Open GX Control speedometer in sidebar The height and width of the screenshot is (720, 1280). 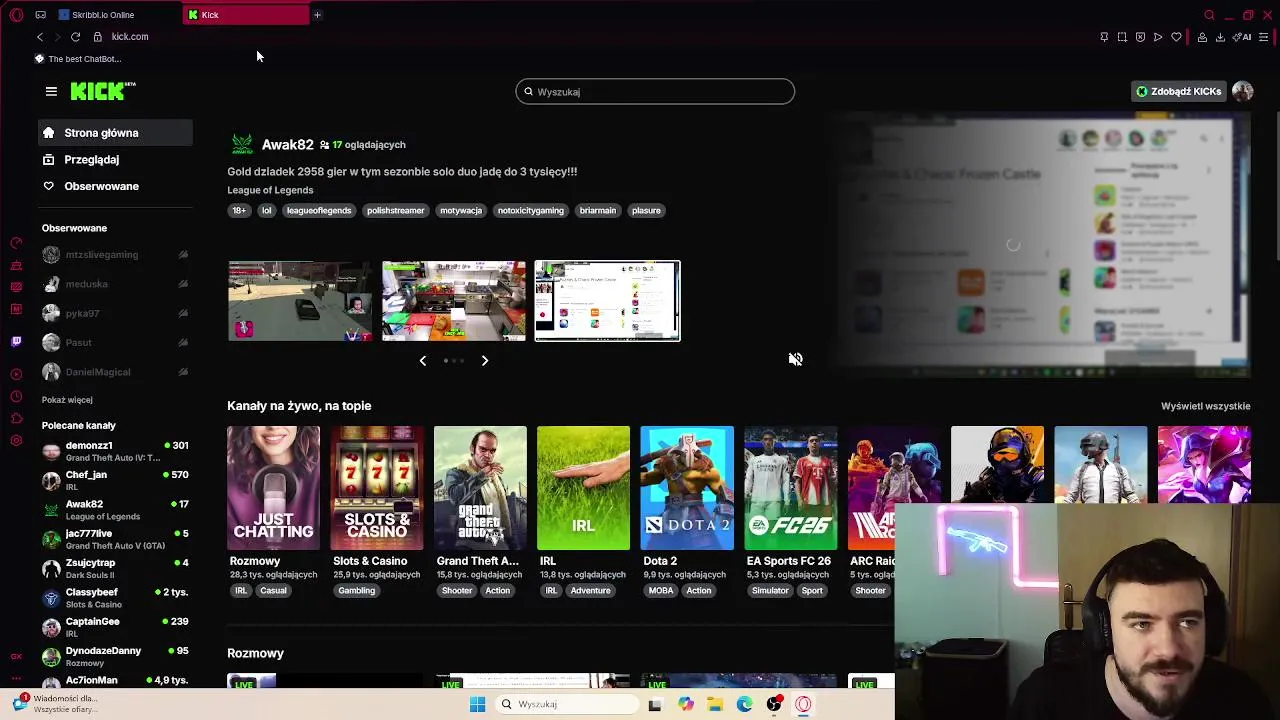pos(16,243)
